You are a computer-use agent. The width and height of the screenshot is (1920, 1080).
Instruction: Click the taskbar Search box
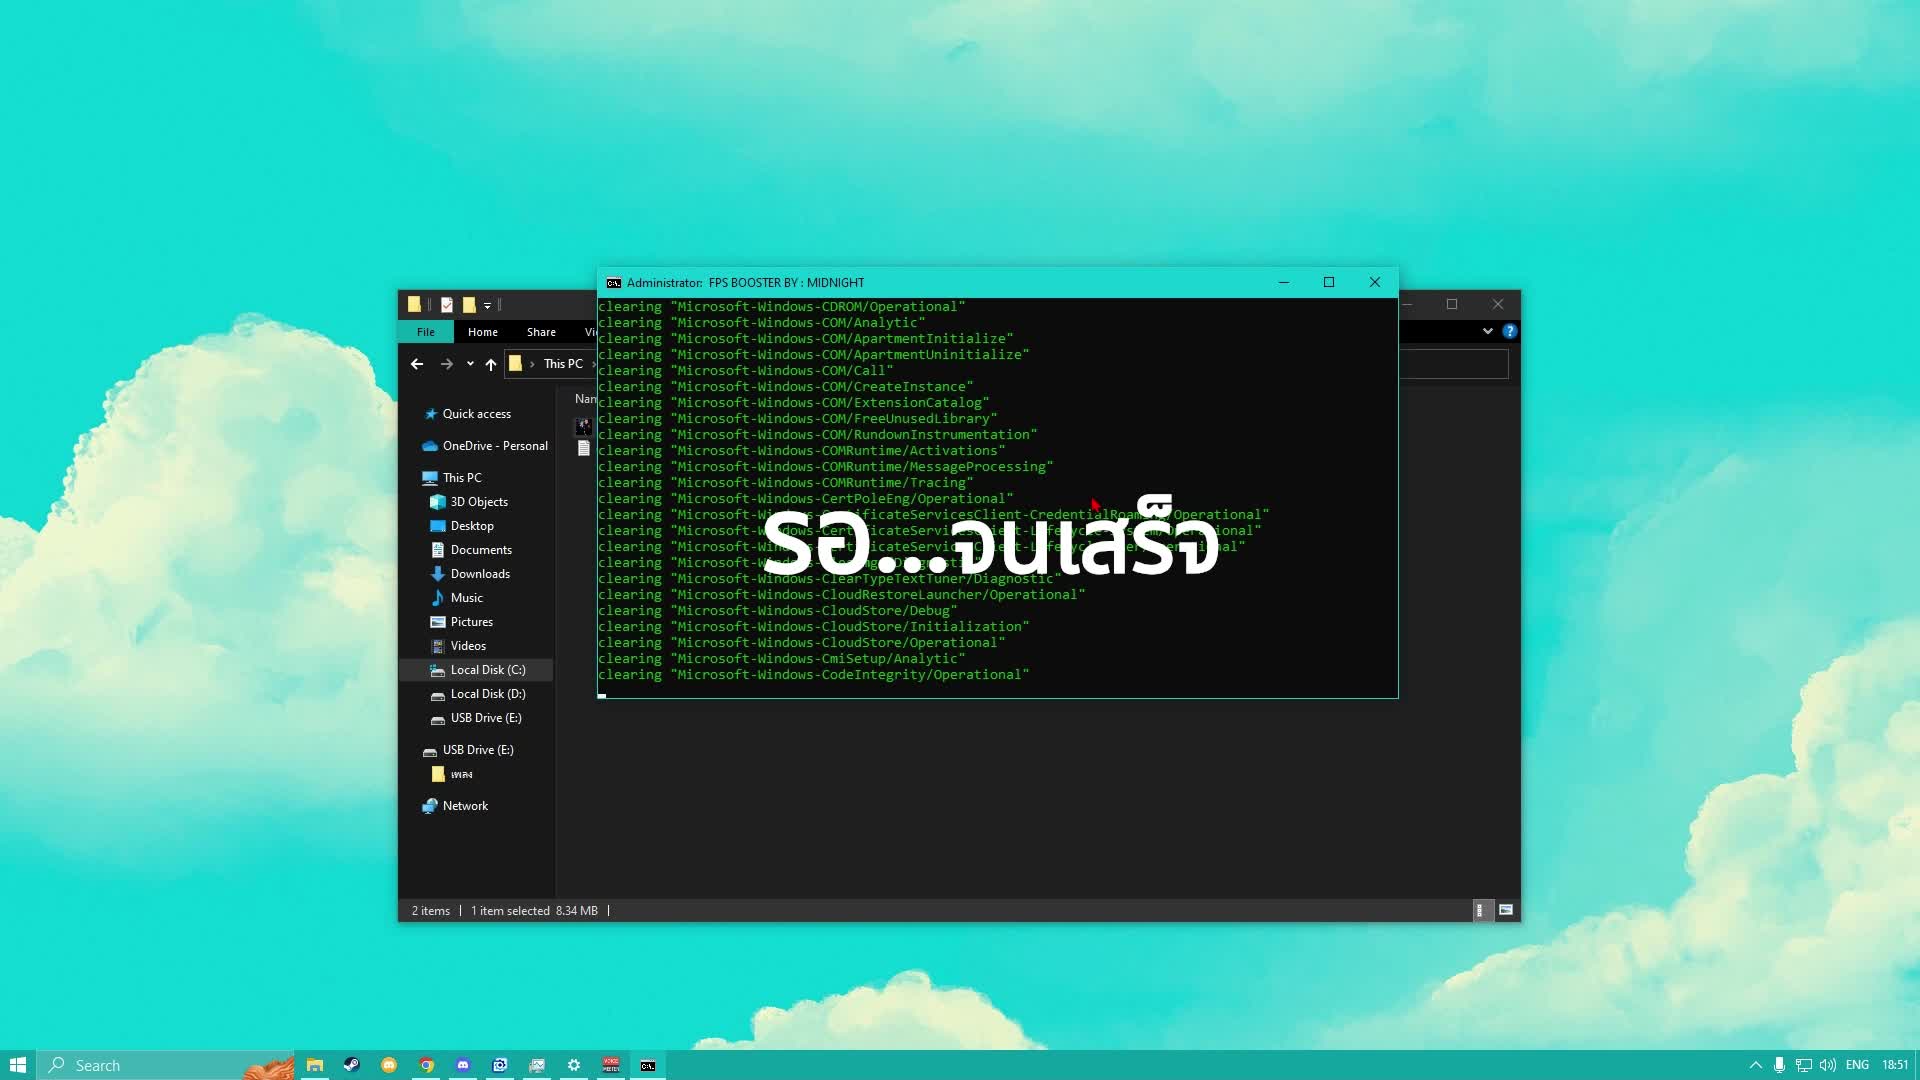pyautogui.click(x=150, y=1065)
